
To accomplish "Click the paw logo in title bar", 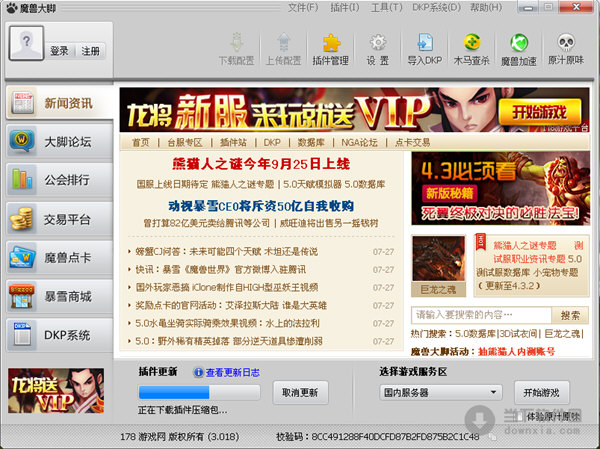I will point(12,8).
